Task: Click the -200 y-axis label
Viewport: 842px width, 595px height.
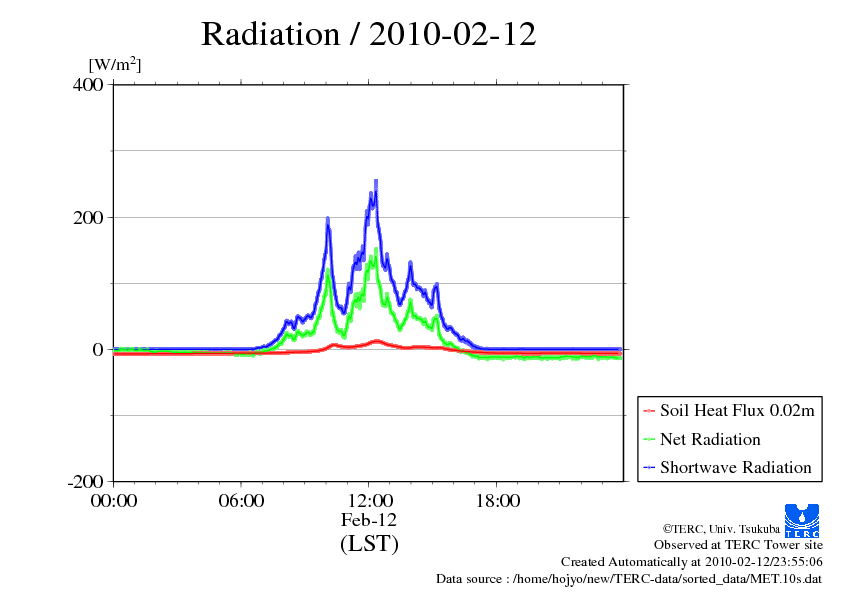Action: click(85, 482)
